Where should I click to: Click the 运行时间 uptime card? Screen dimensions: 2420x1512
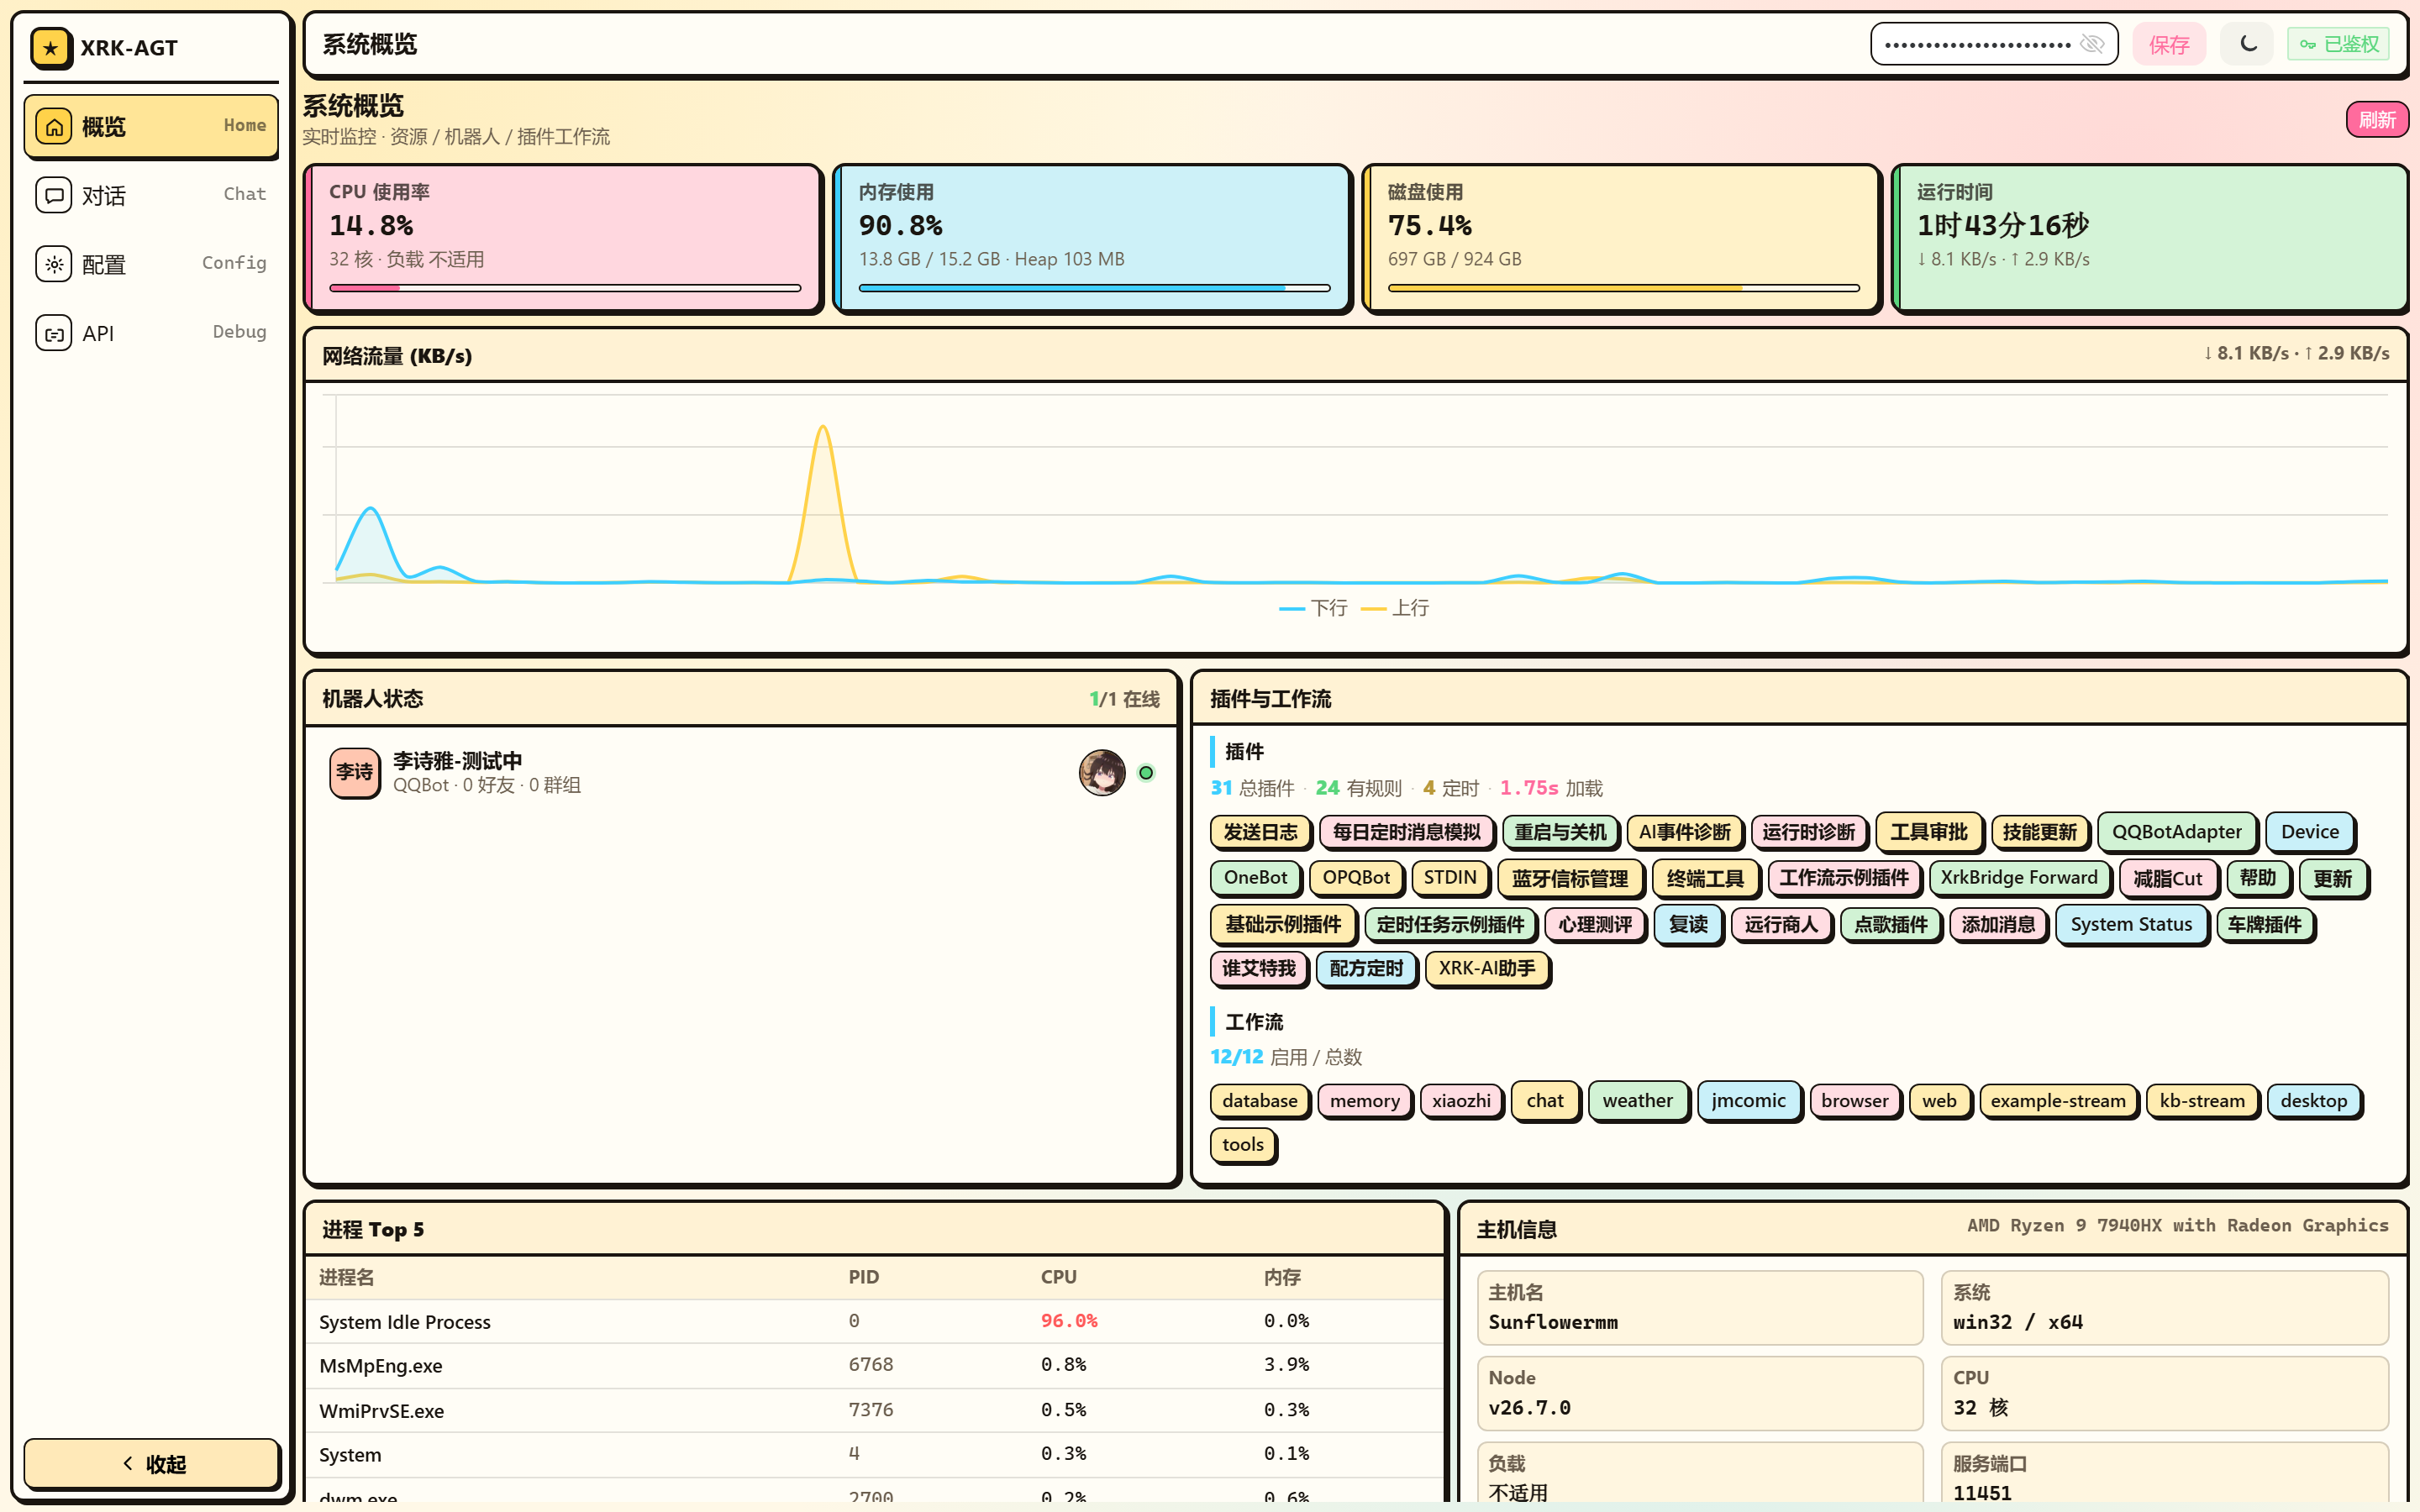[x=2150, y=238]
